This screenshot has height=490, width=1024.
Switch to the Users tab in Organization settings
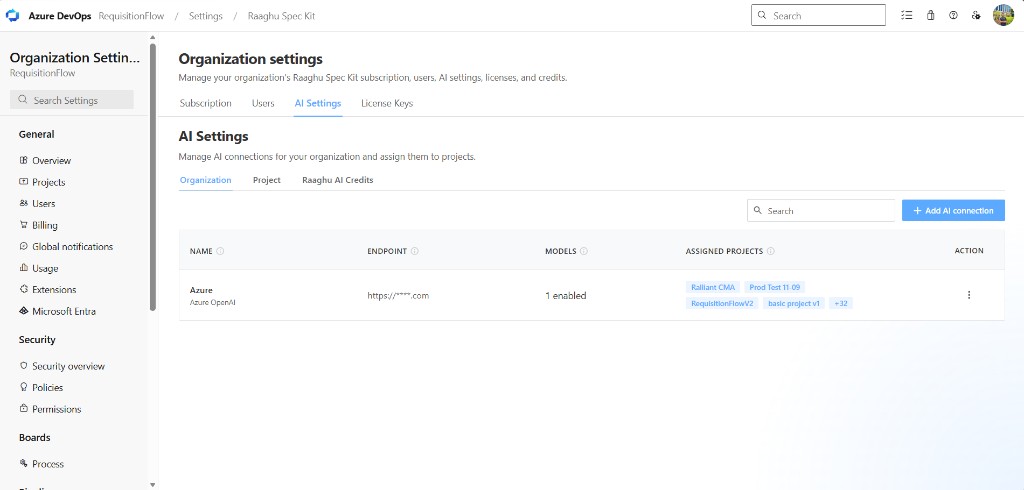(263, 103)
